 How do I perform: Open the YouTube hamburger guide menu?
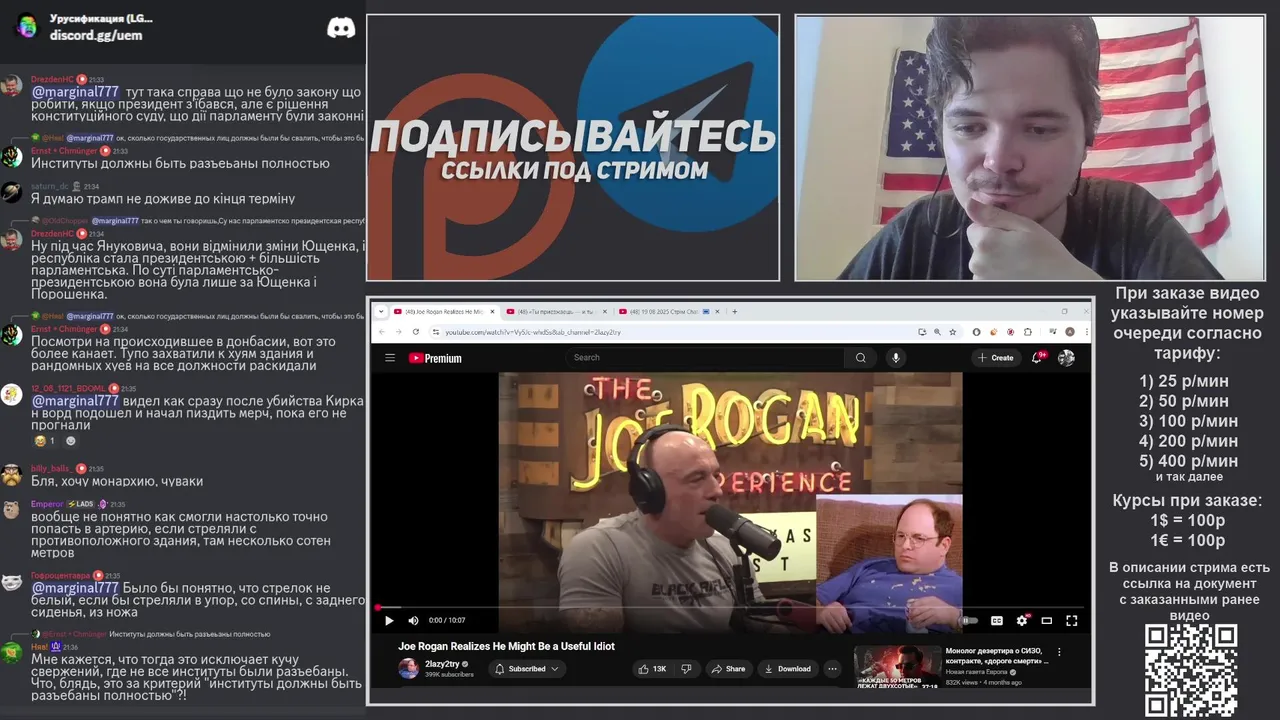tap(390, 358)
